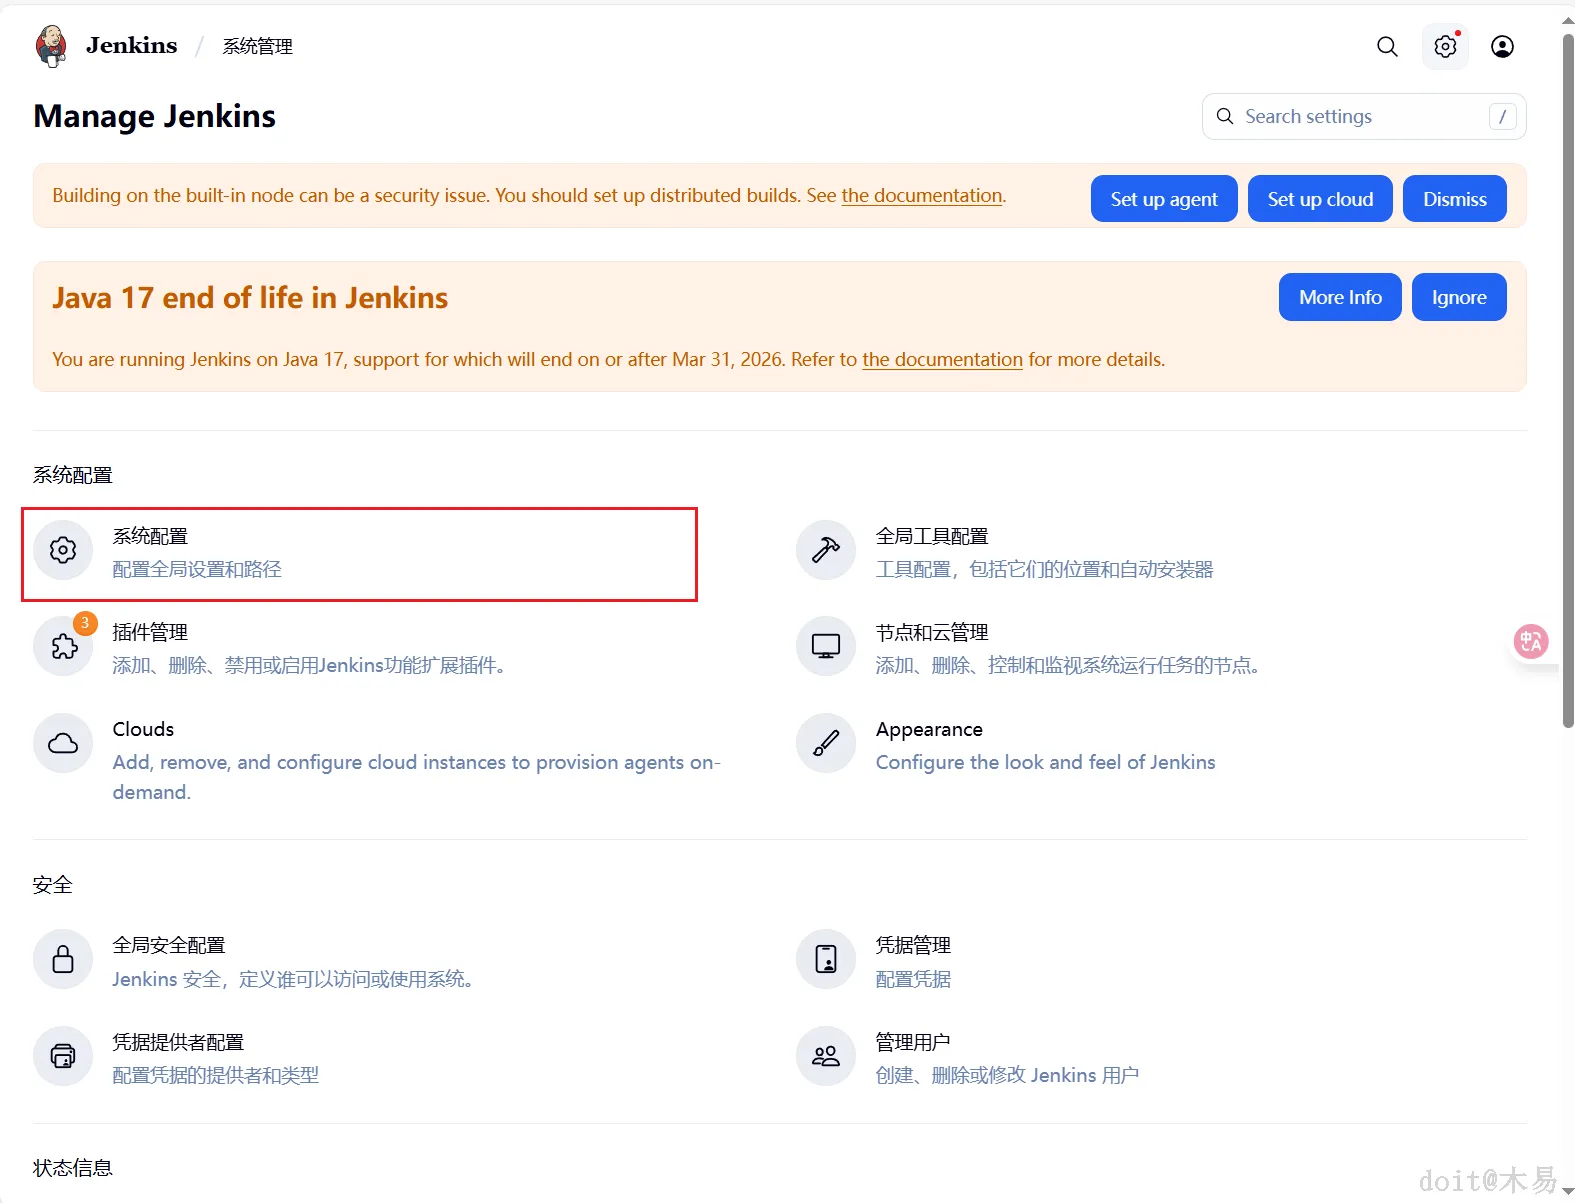This screenshot has width=1575, height=1203.
Task: Select the Clouds cloud icon
Action: click(x=63, y=743)
